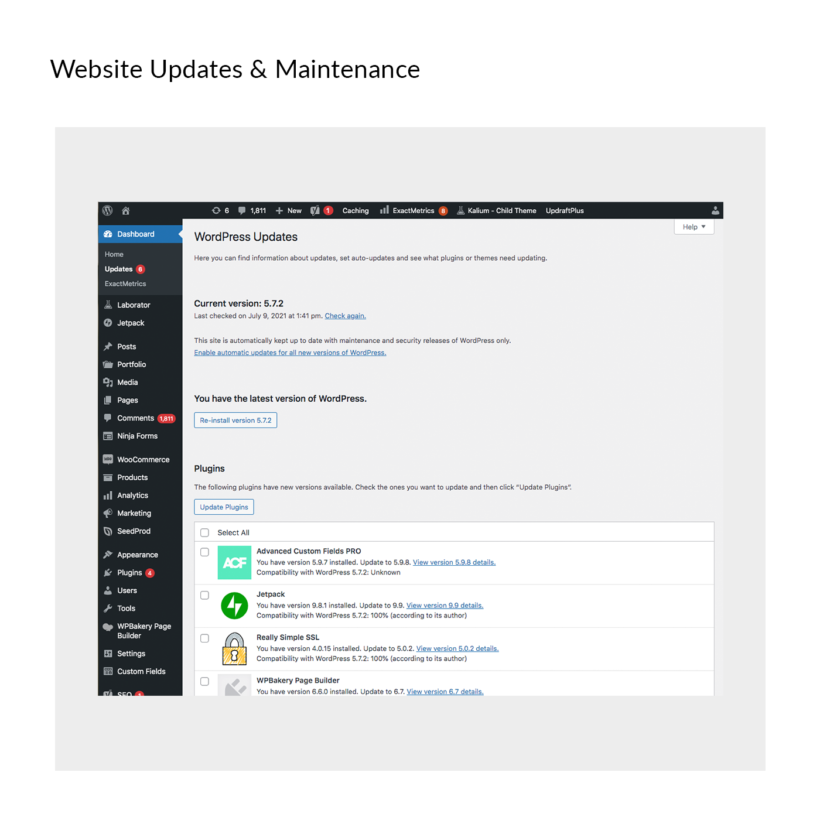Click the Really Simple SSL padlock icon
Image resolution: width=820 pixels, height=820 pixels.
(x=234, y=648)
